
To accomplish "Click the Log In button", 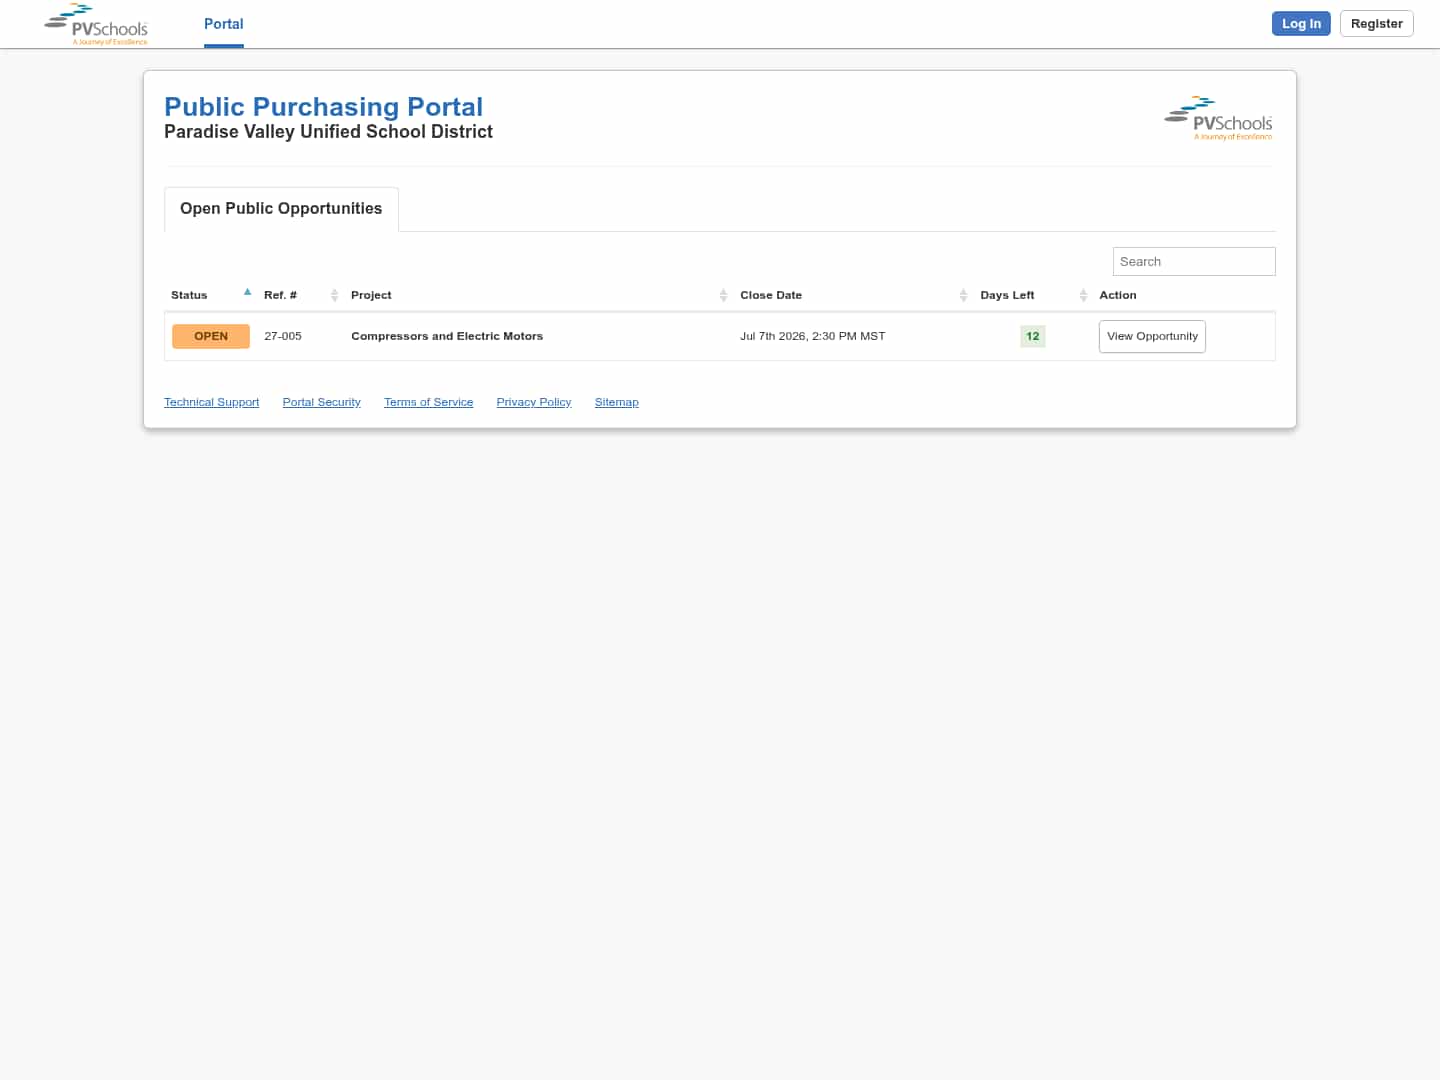I will pos(1301,24).
